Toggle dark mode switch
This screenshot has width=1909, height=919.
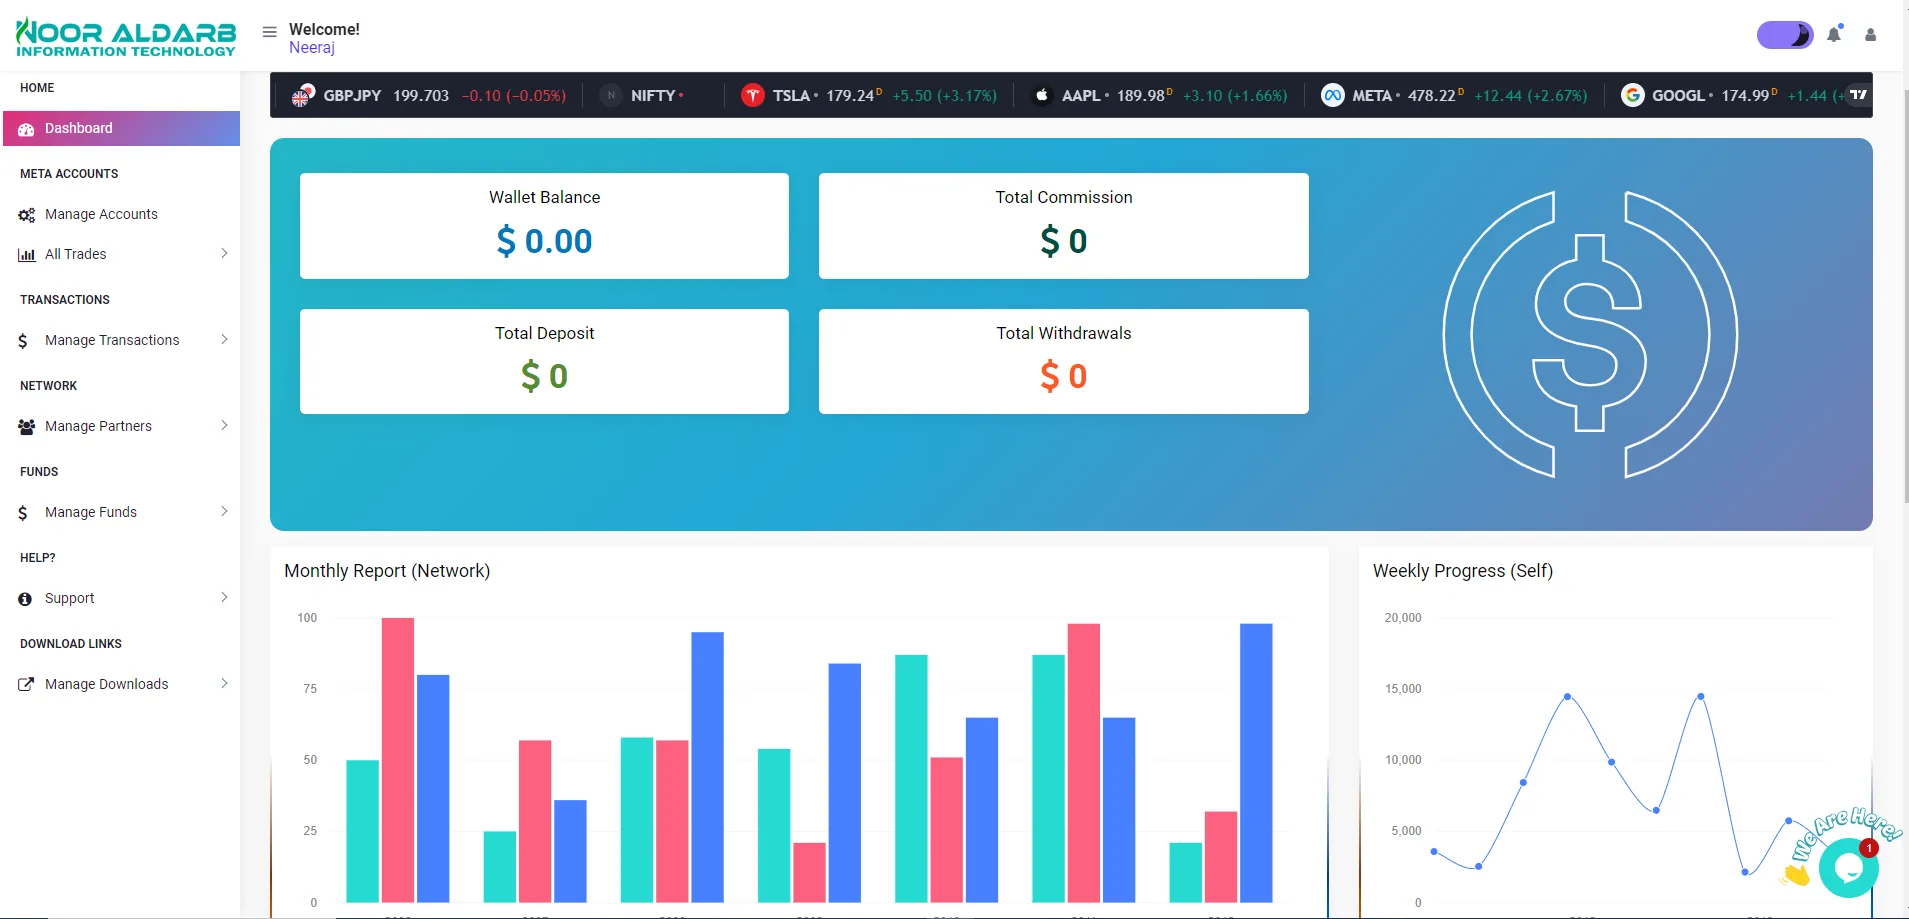[1783, 34]
